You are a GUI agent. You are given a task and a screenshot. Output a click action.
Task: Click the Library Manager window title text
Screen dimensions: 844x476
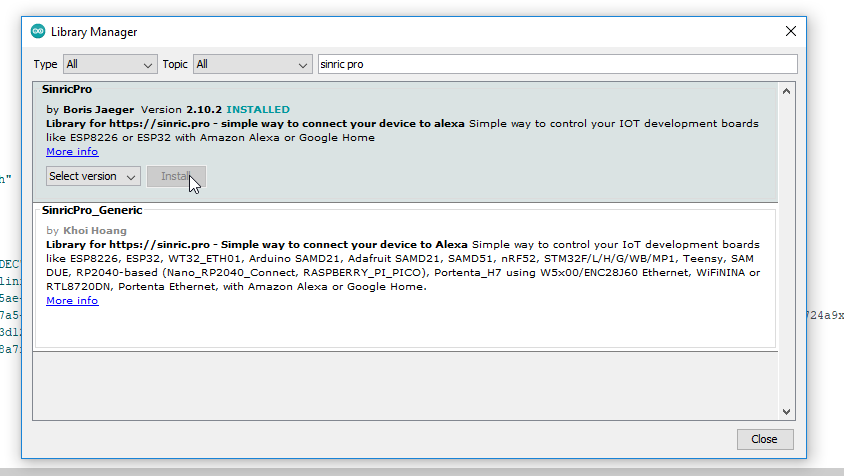click(94, 32)
